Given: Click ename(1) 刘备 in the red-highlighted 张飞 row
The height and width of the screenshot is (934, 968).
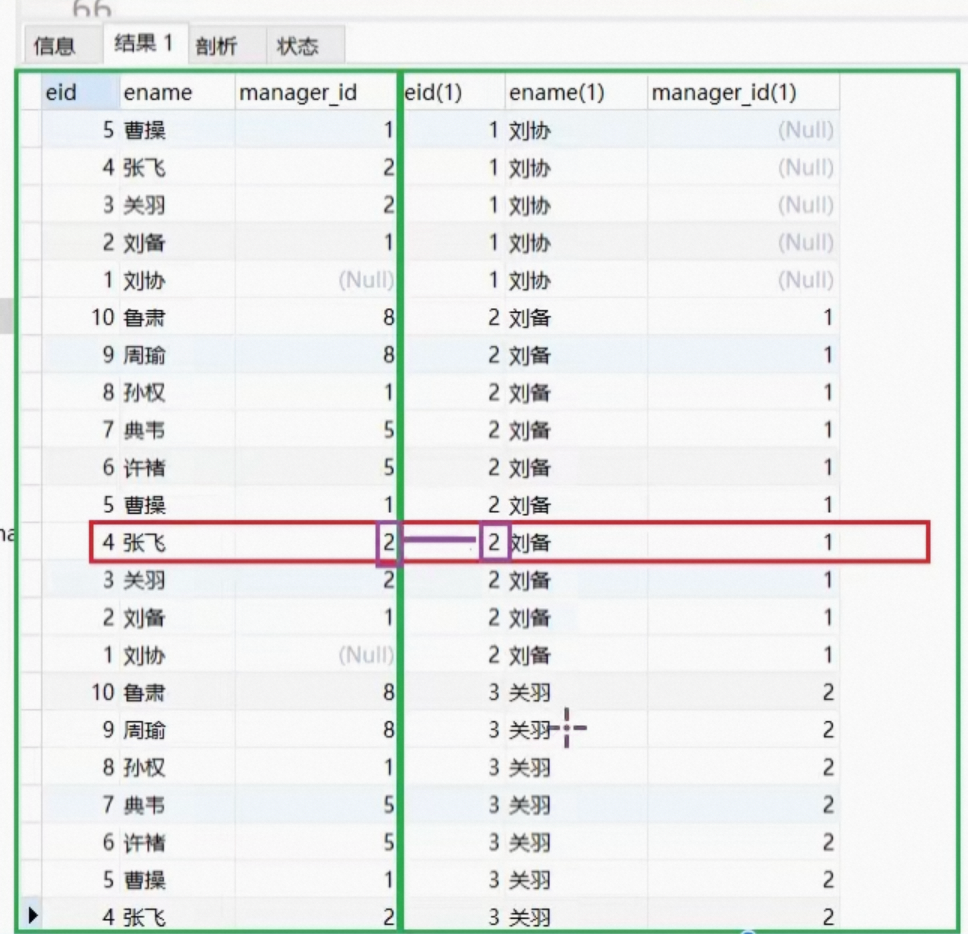Looking at the screenshot, I should pos(530,543).
